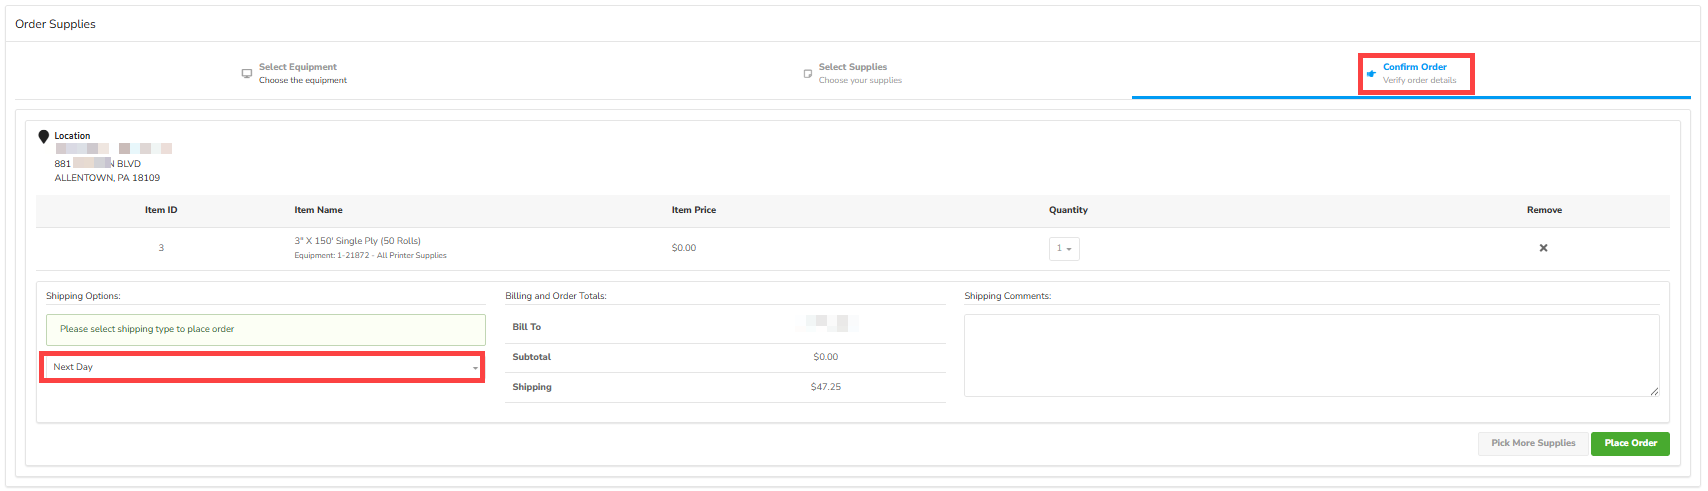This screenshot has height=491, width=1708.
Task: Remove the Single Ply item with X icon
Action: pyautogui.click(x=1543, y=248)
